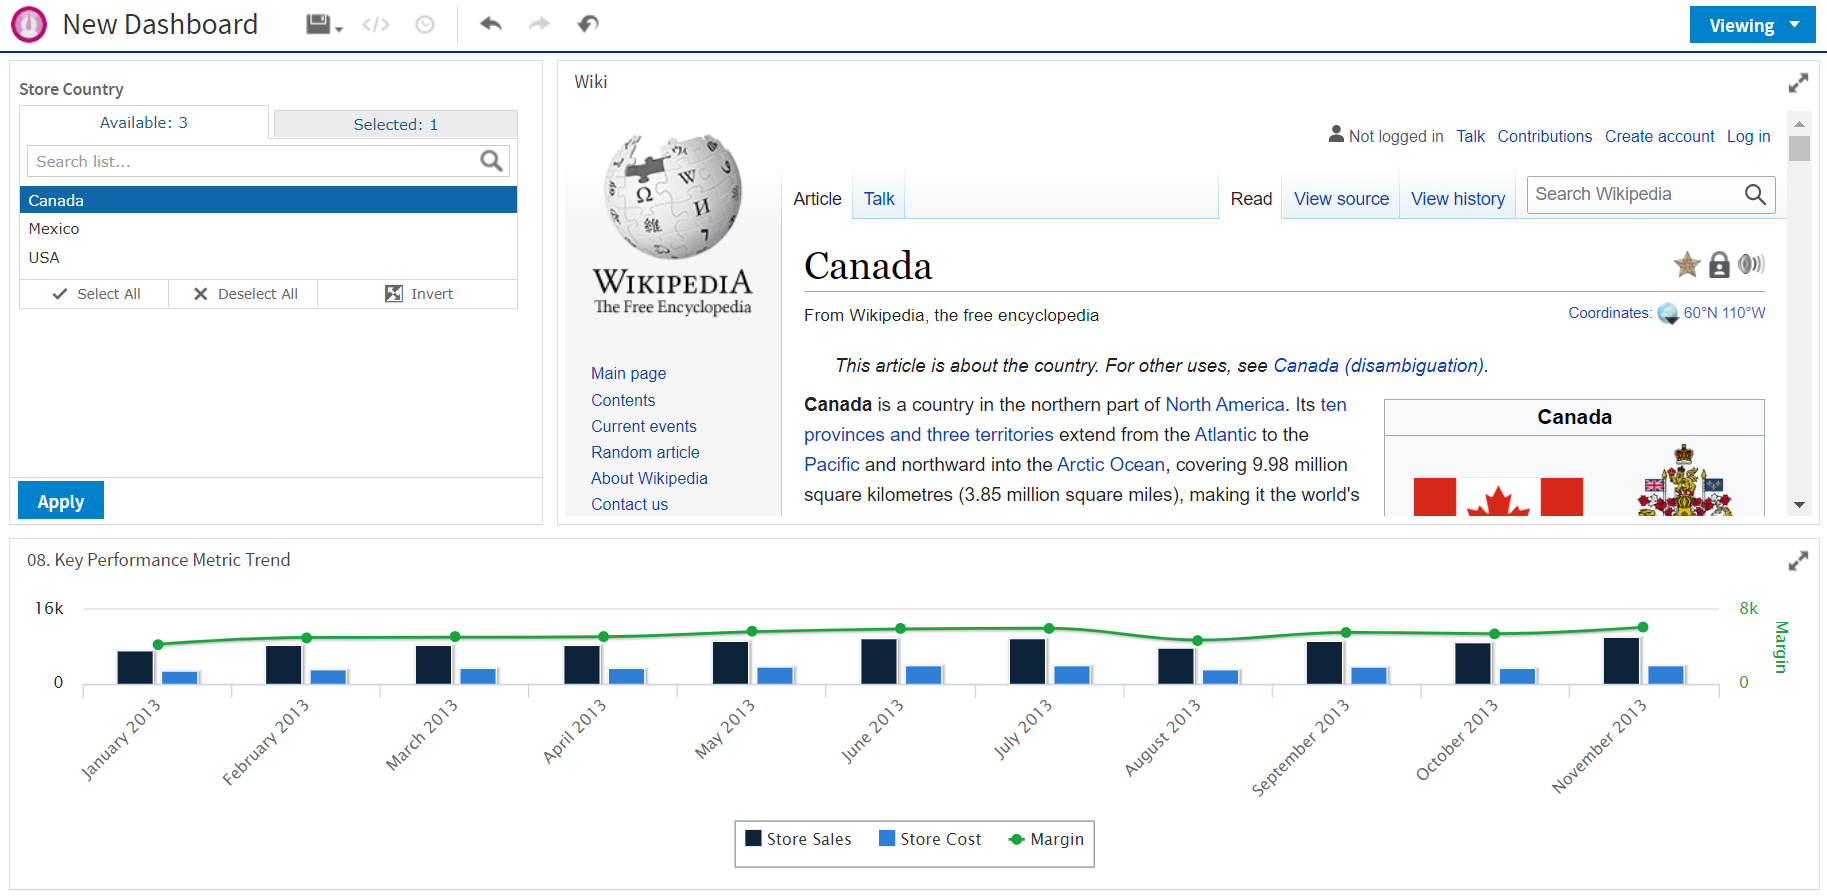Click the Canada coat of arms image
This screenshot has height=896, width=1827.
(1685, 480)
